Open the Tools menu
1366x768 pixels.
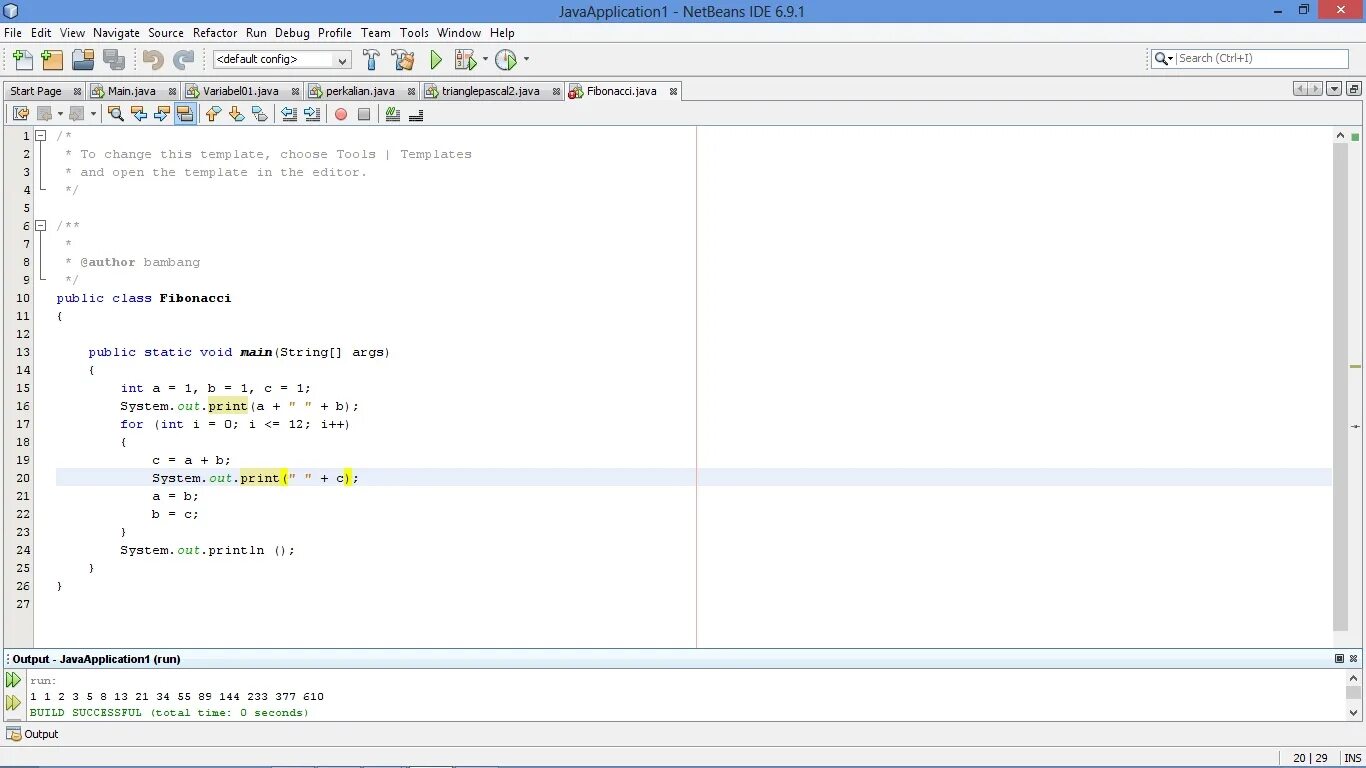click(x=414, y=32)
